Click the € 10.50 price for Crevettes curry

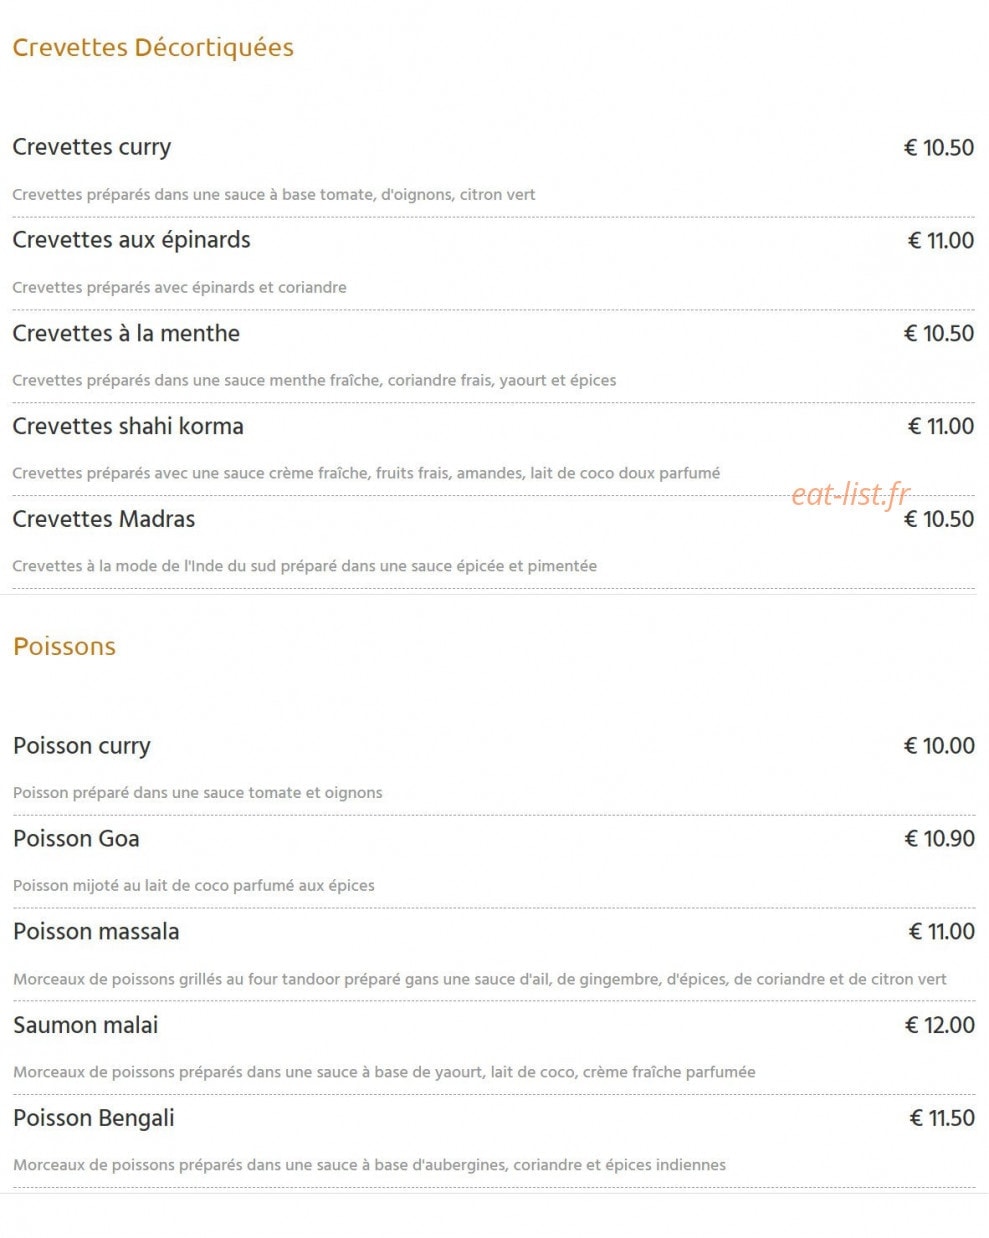[939, 148]
